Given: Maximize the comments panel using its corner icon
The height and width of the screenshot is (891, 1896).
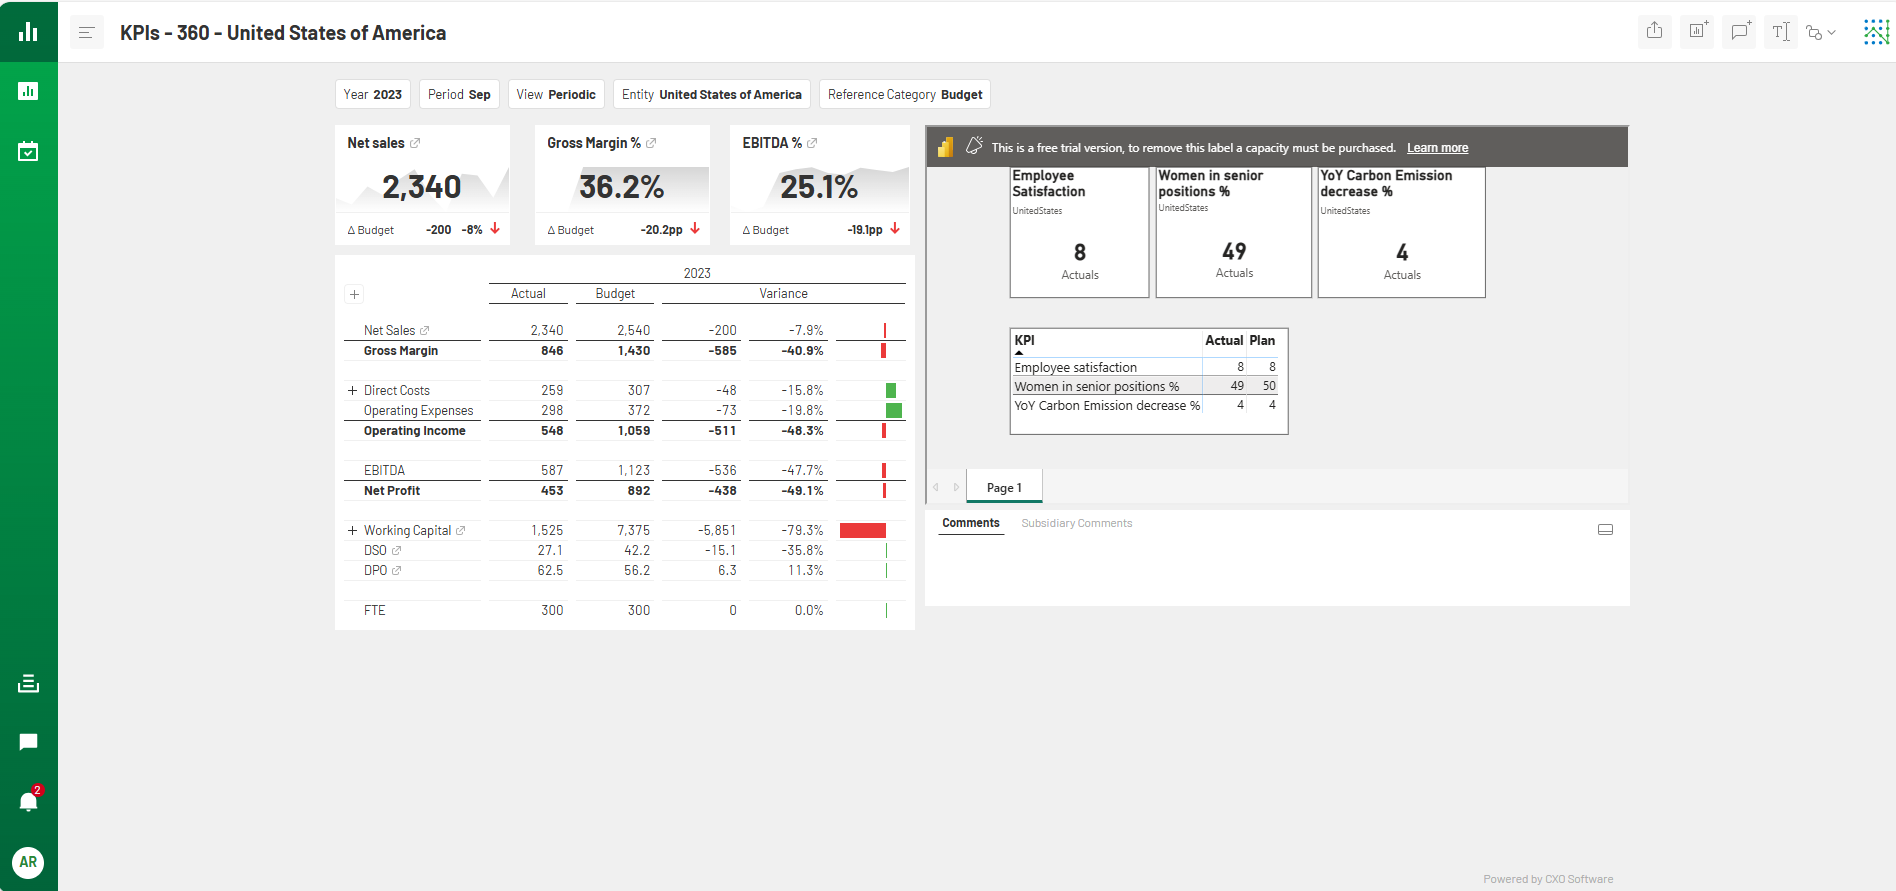Looking at the screenshot, I should coord(1605,530).
